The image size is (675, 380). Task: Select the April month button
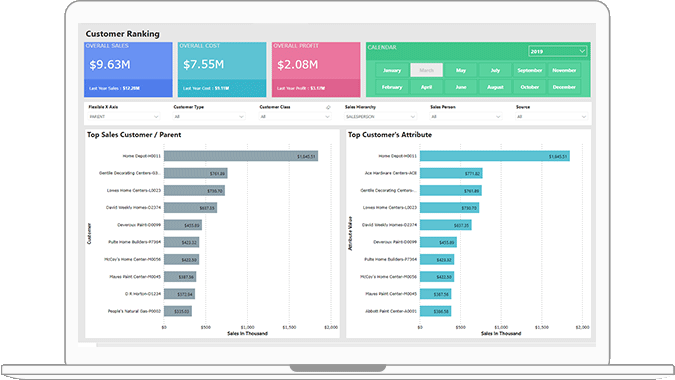tap(426, 87)
